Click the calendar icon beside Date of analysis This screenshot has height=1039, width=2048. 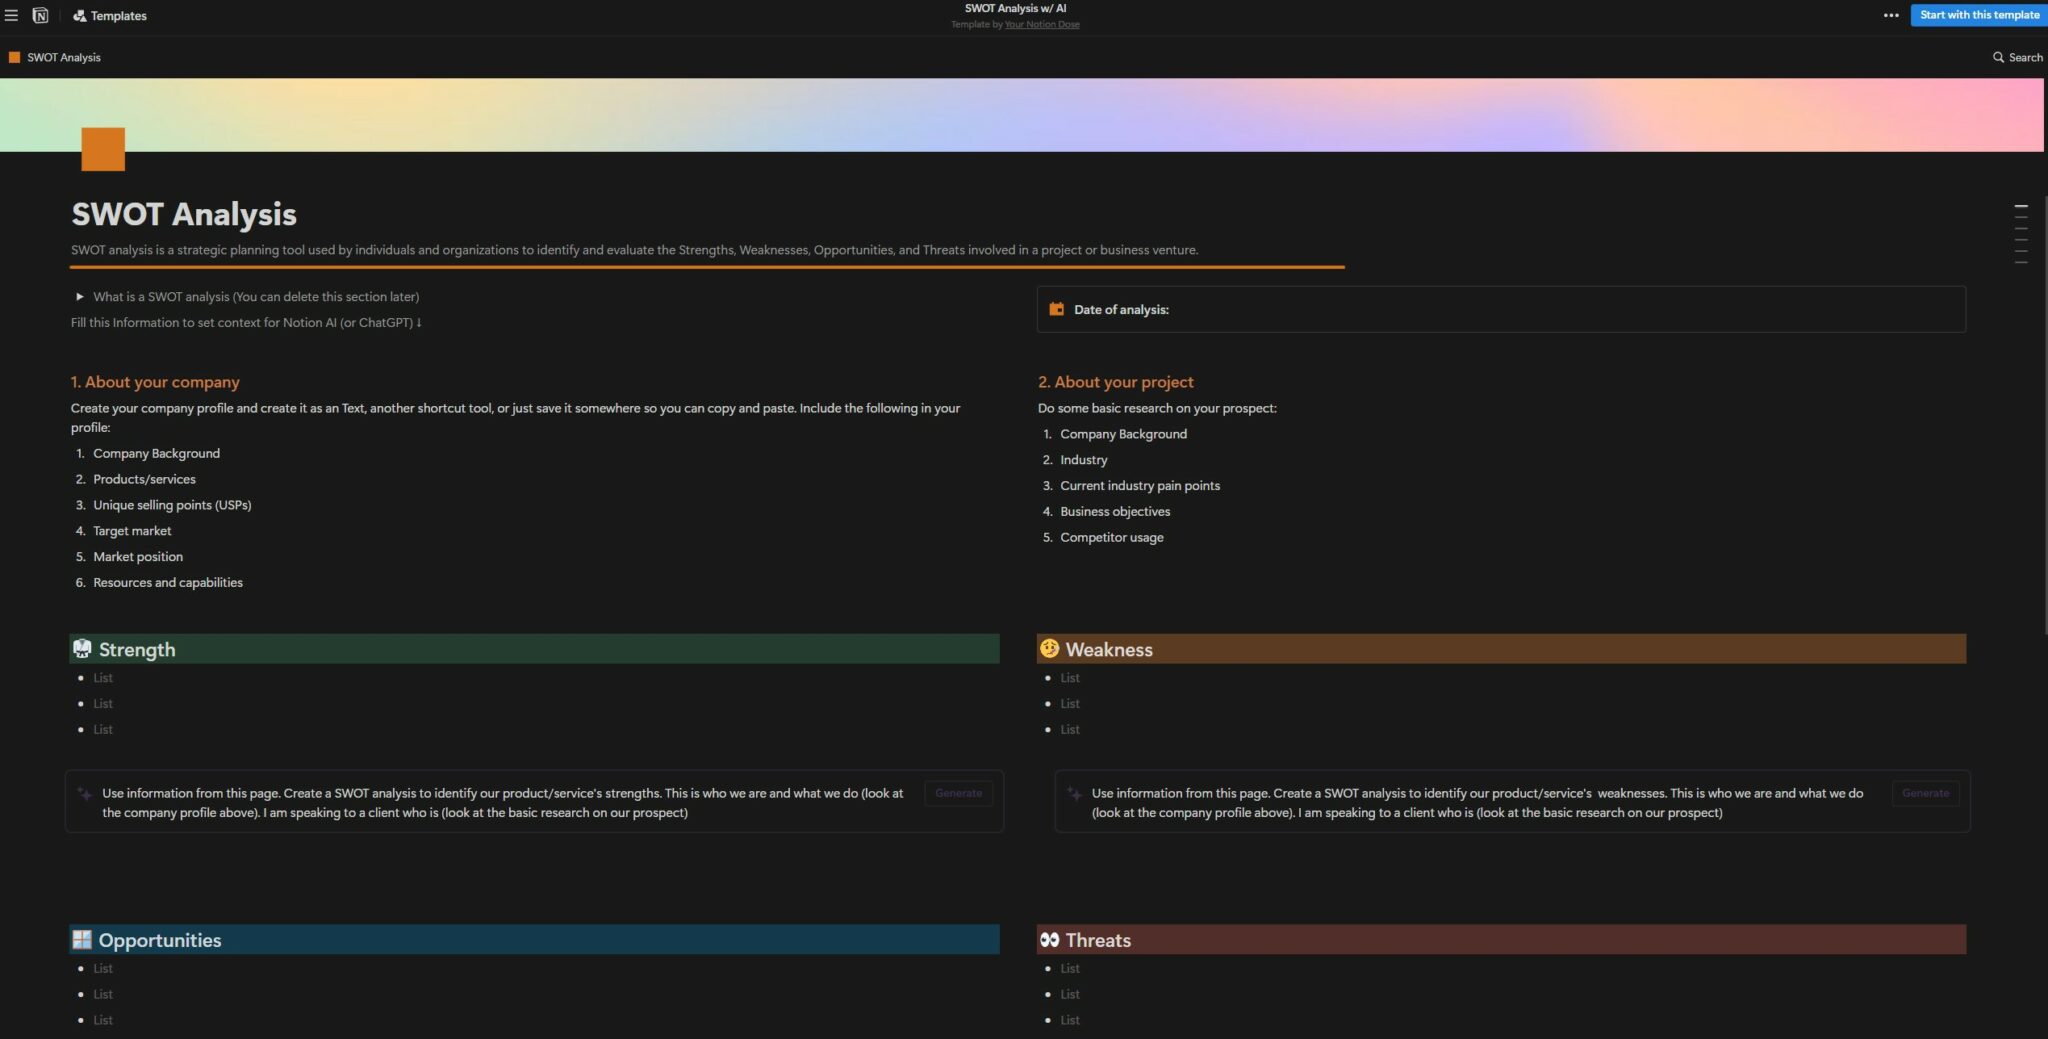pos(1056,309)
